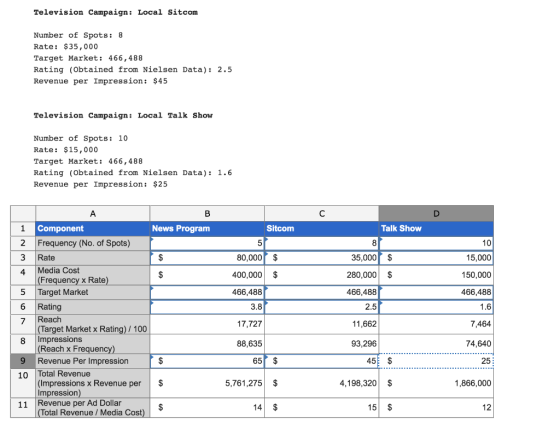Select the Talk Show header cell

click(x=436, y=229)
